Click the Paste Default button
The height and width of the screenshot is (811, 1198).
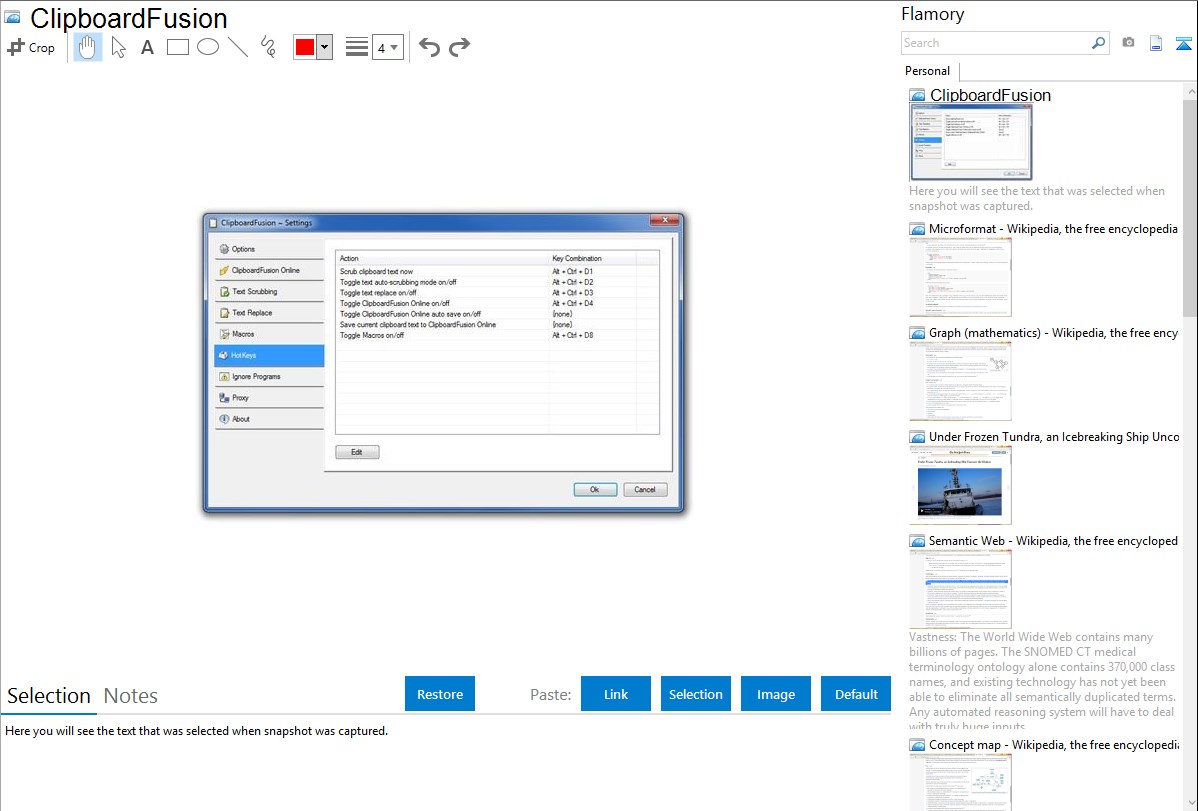(856, 694)
